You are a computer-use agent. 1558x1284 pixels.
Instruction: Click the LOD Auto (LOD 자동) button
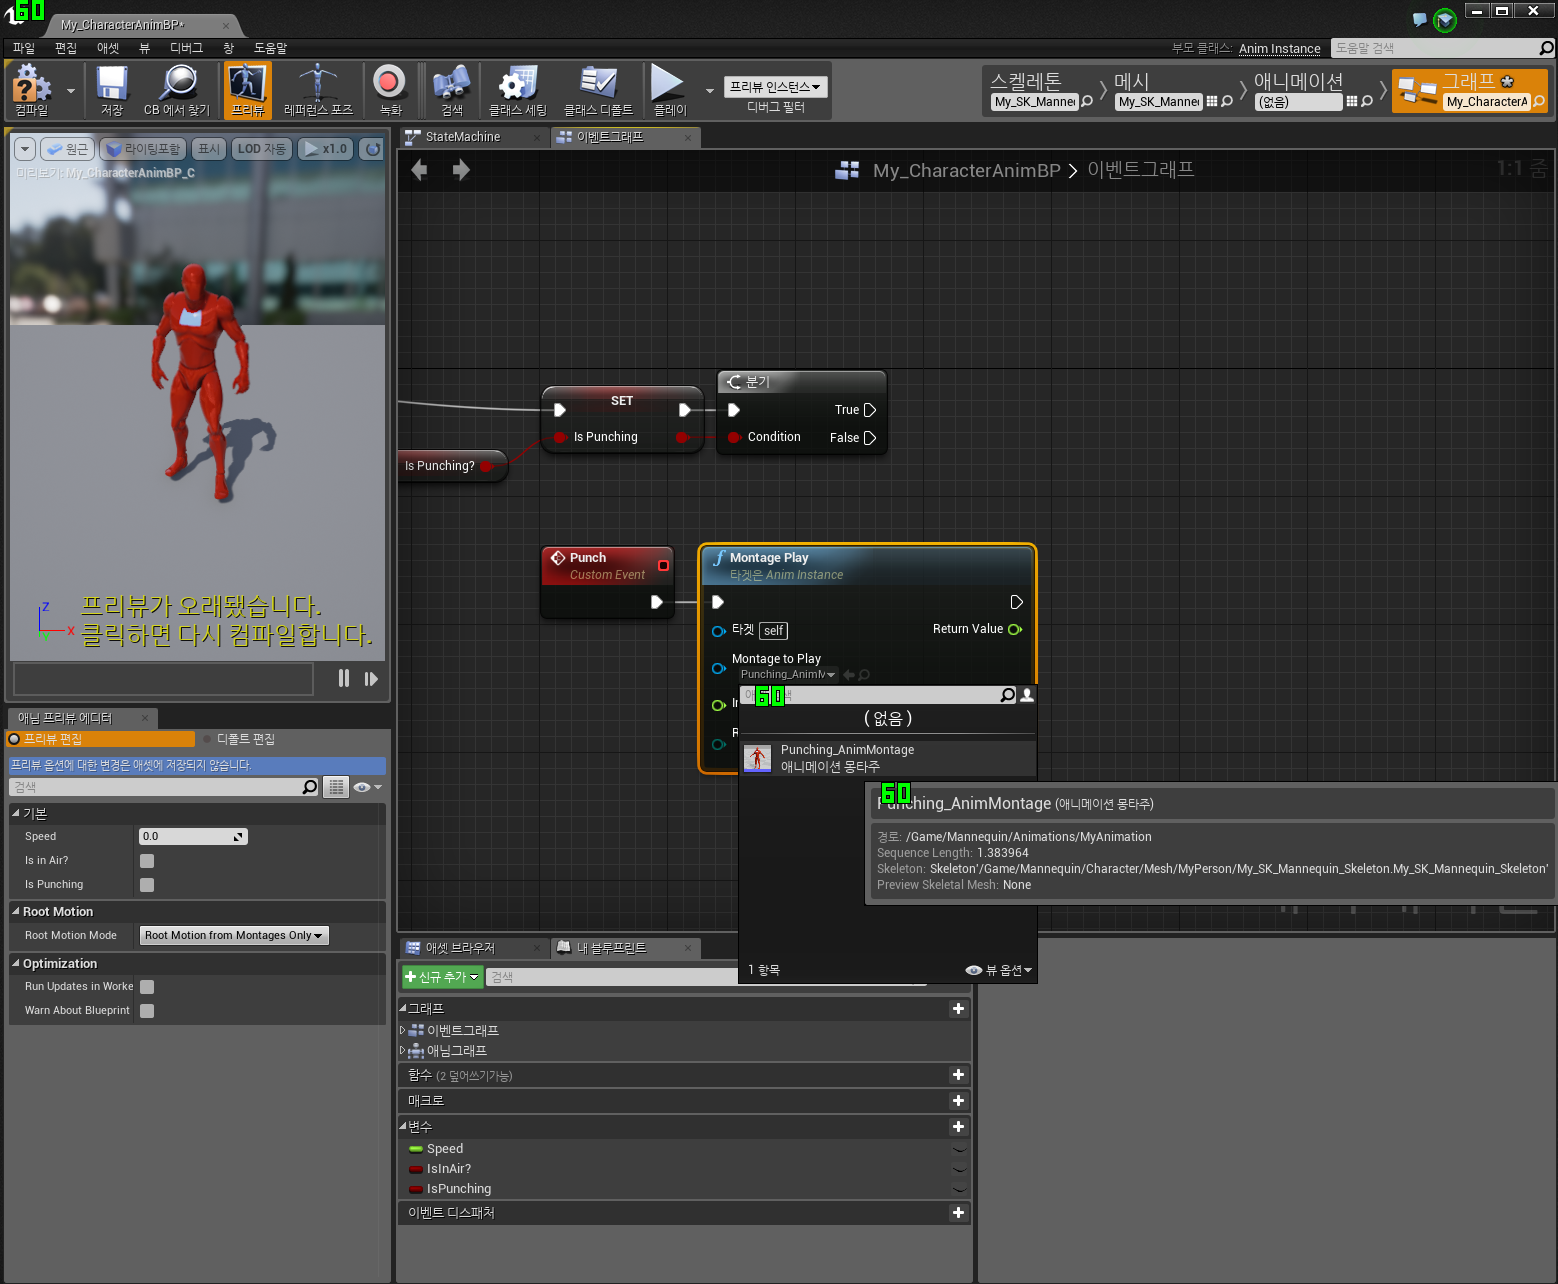(261, 149)
